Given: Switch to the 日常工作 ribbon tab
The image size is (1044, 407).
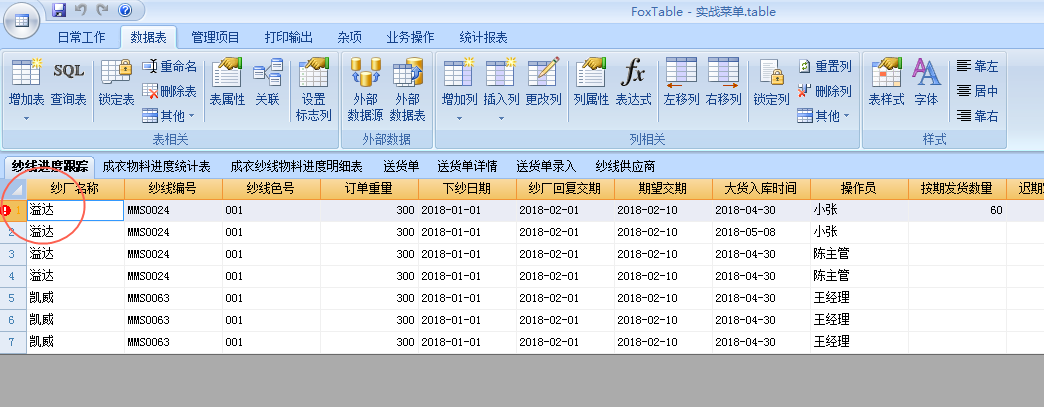Looking at the screenshot, I should [81, 38].
